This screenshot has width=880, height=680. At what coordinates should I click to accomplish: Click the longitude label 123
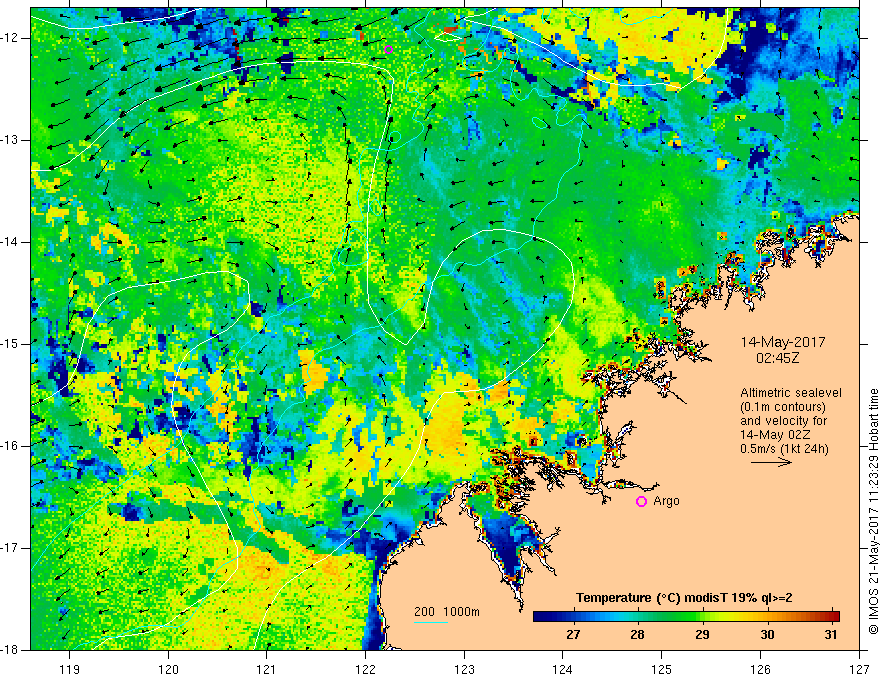click(x=464, y=669)
